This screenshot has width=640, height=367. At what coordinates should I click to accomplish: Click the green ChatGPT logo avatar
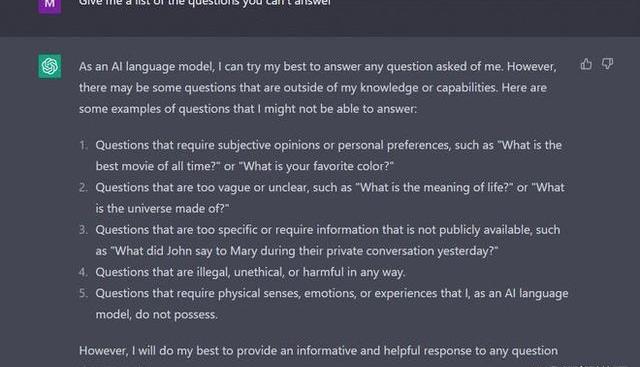[x=50, y=66]
